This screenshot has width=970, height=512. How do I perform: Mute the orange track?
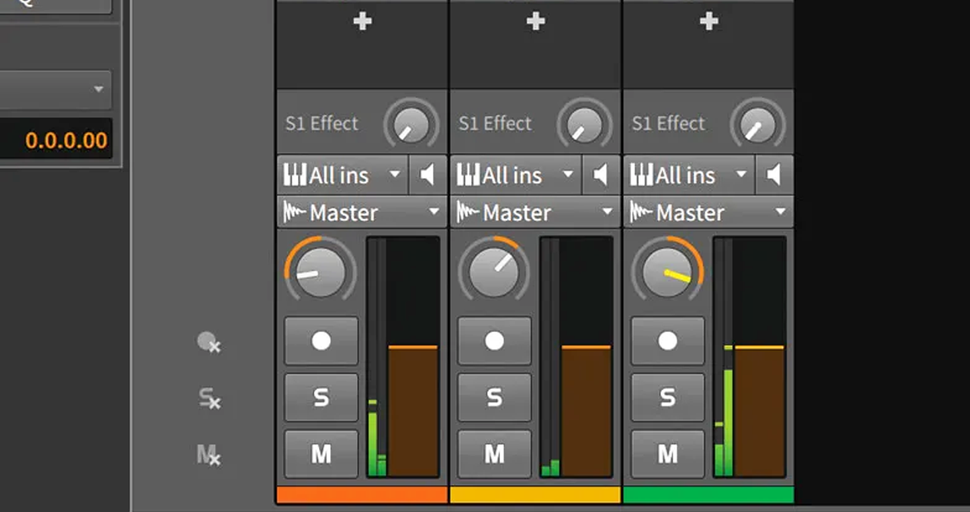pos(321,454)
